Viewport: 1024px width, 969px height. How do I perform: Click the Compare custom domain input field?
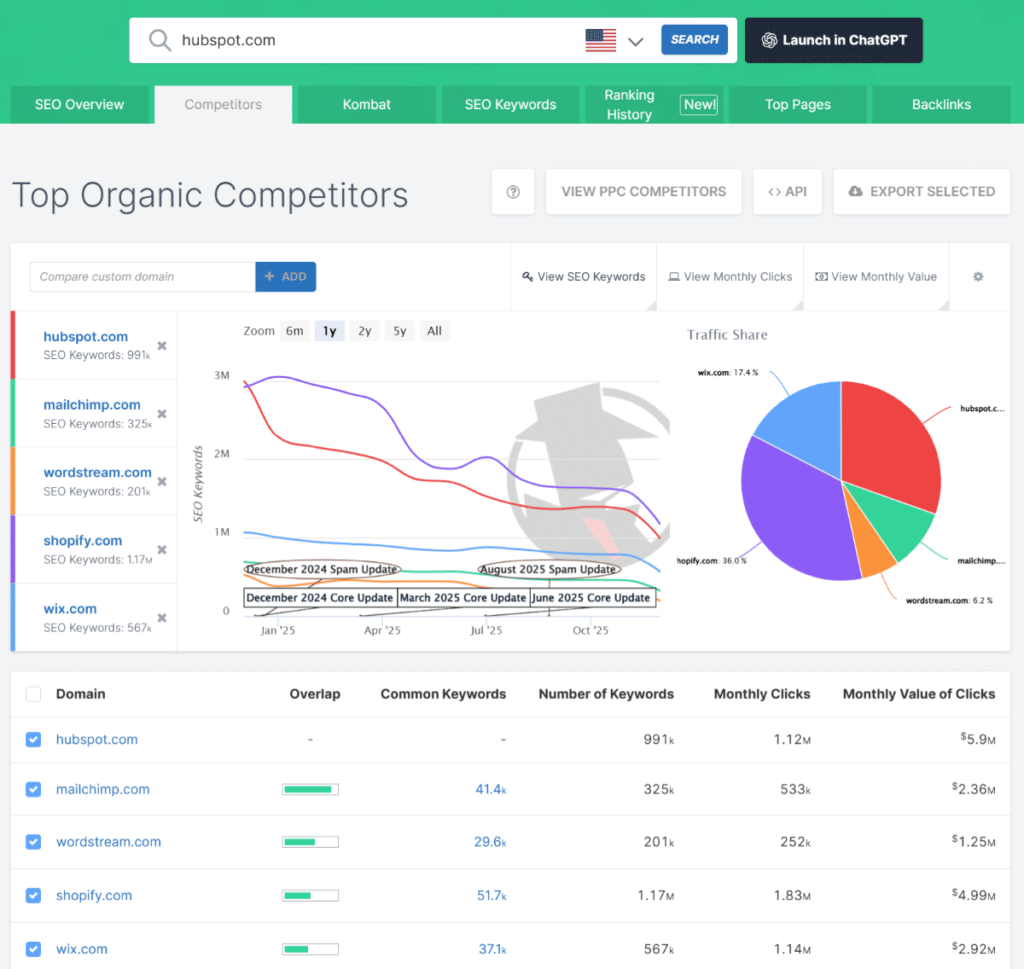[140, 276]
